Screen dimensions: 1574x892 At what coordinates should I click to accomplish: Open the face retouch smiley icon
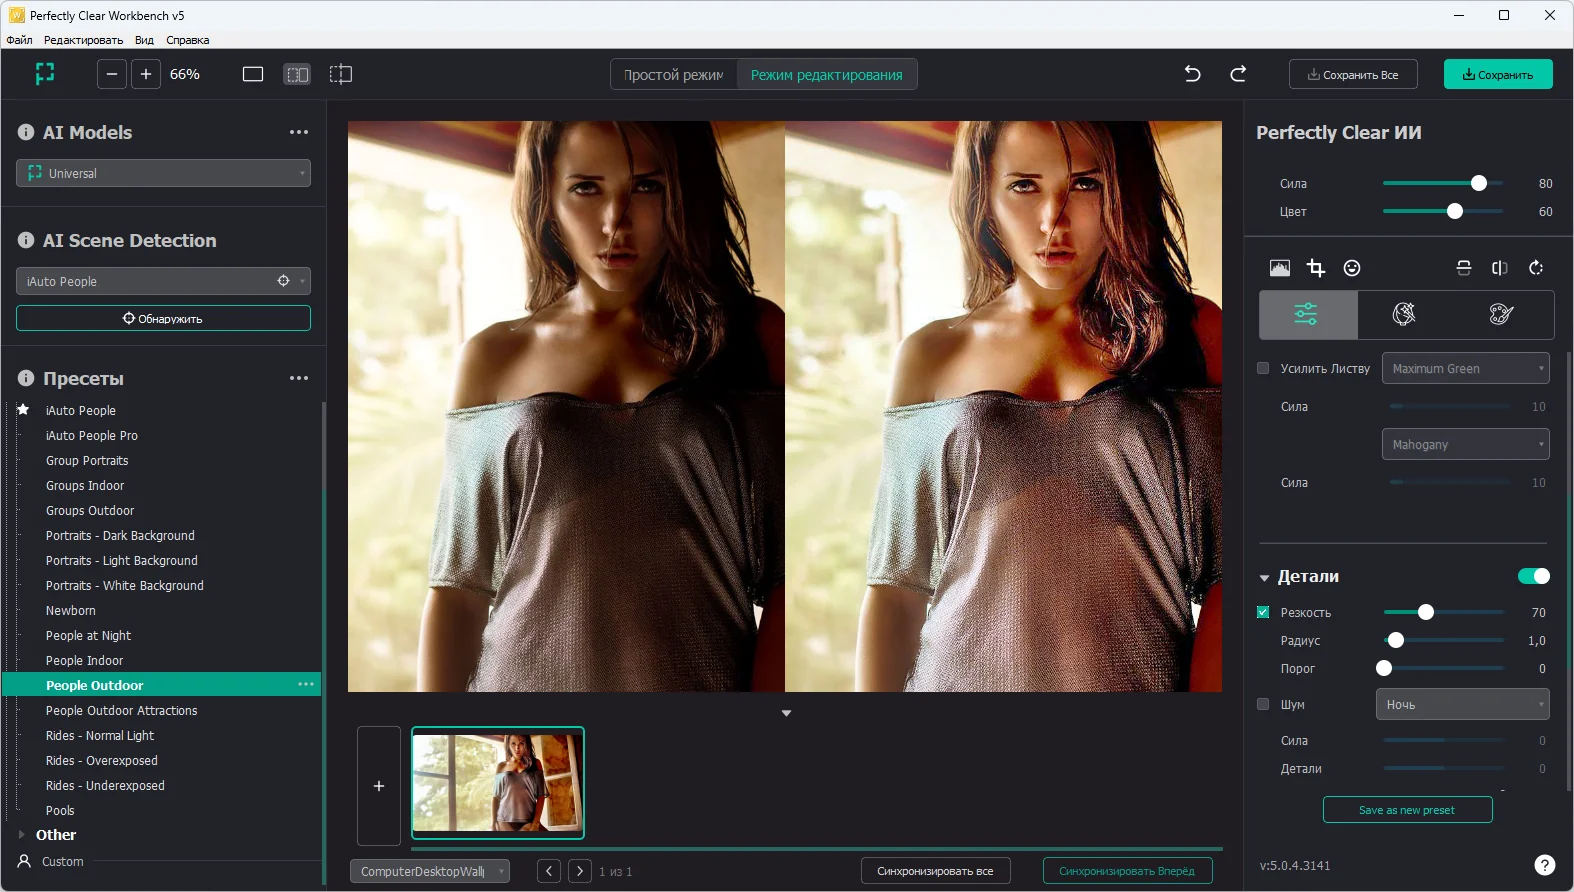coord(1352,268)
